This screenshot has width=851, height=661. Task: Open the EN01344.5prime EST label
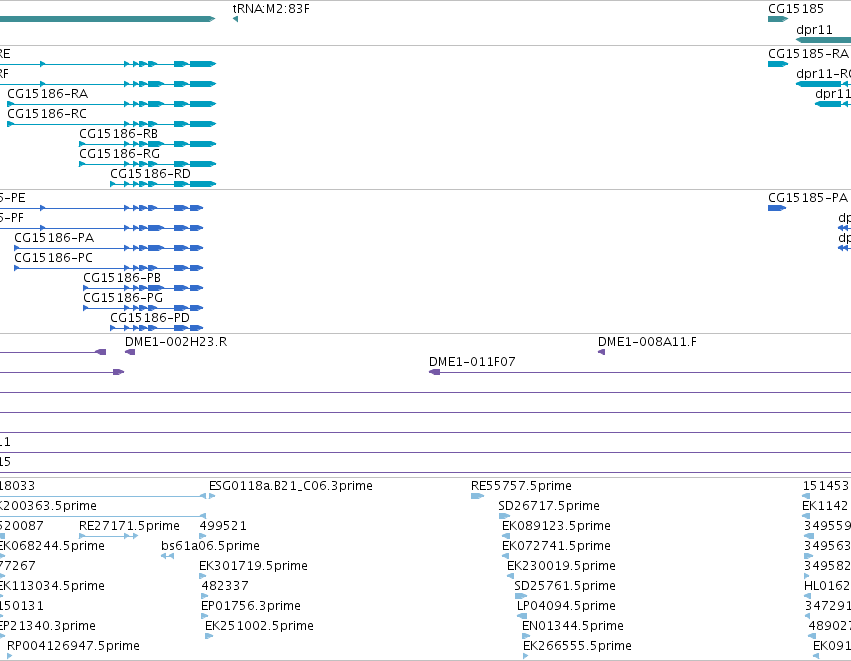coord(573,626)
